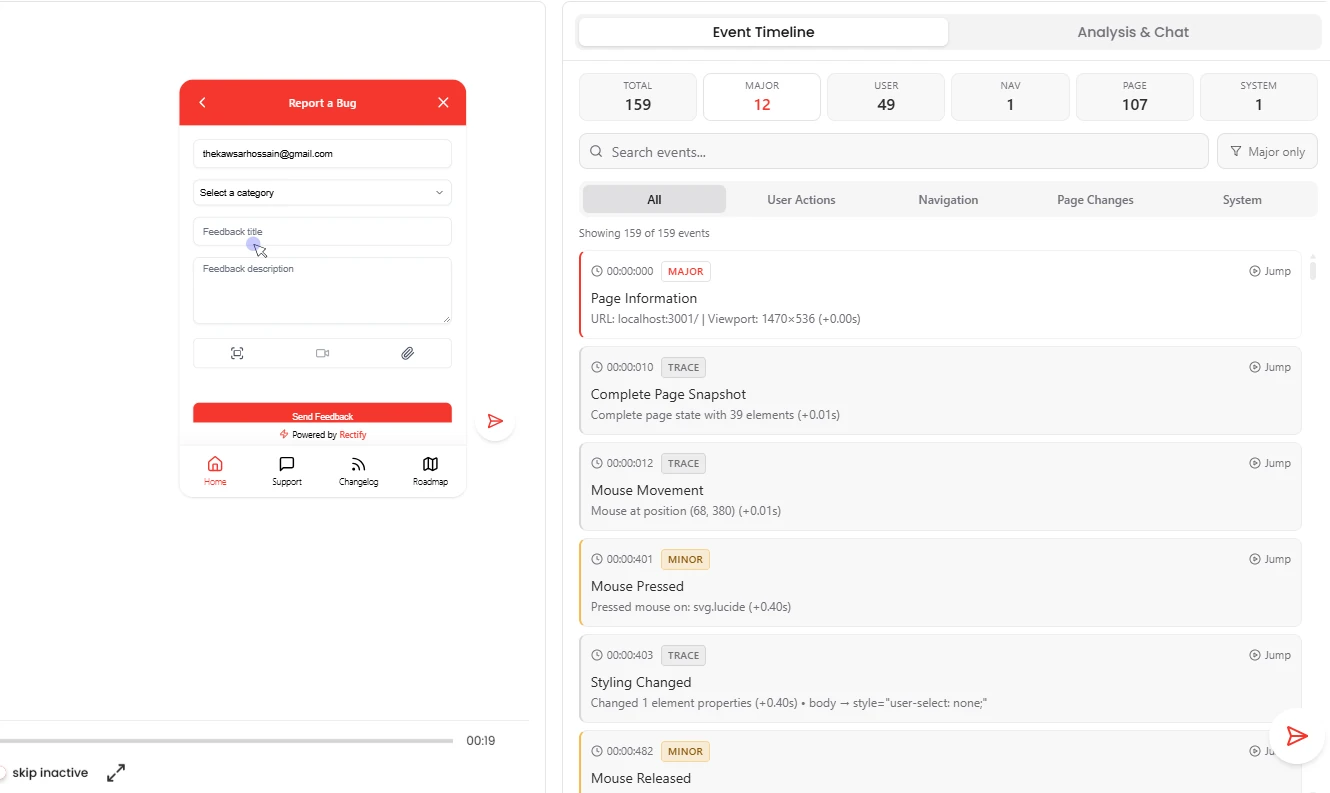
Task: Open the Home tab in widget
Action: click(x=215, y=470)
